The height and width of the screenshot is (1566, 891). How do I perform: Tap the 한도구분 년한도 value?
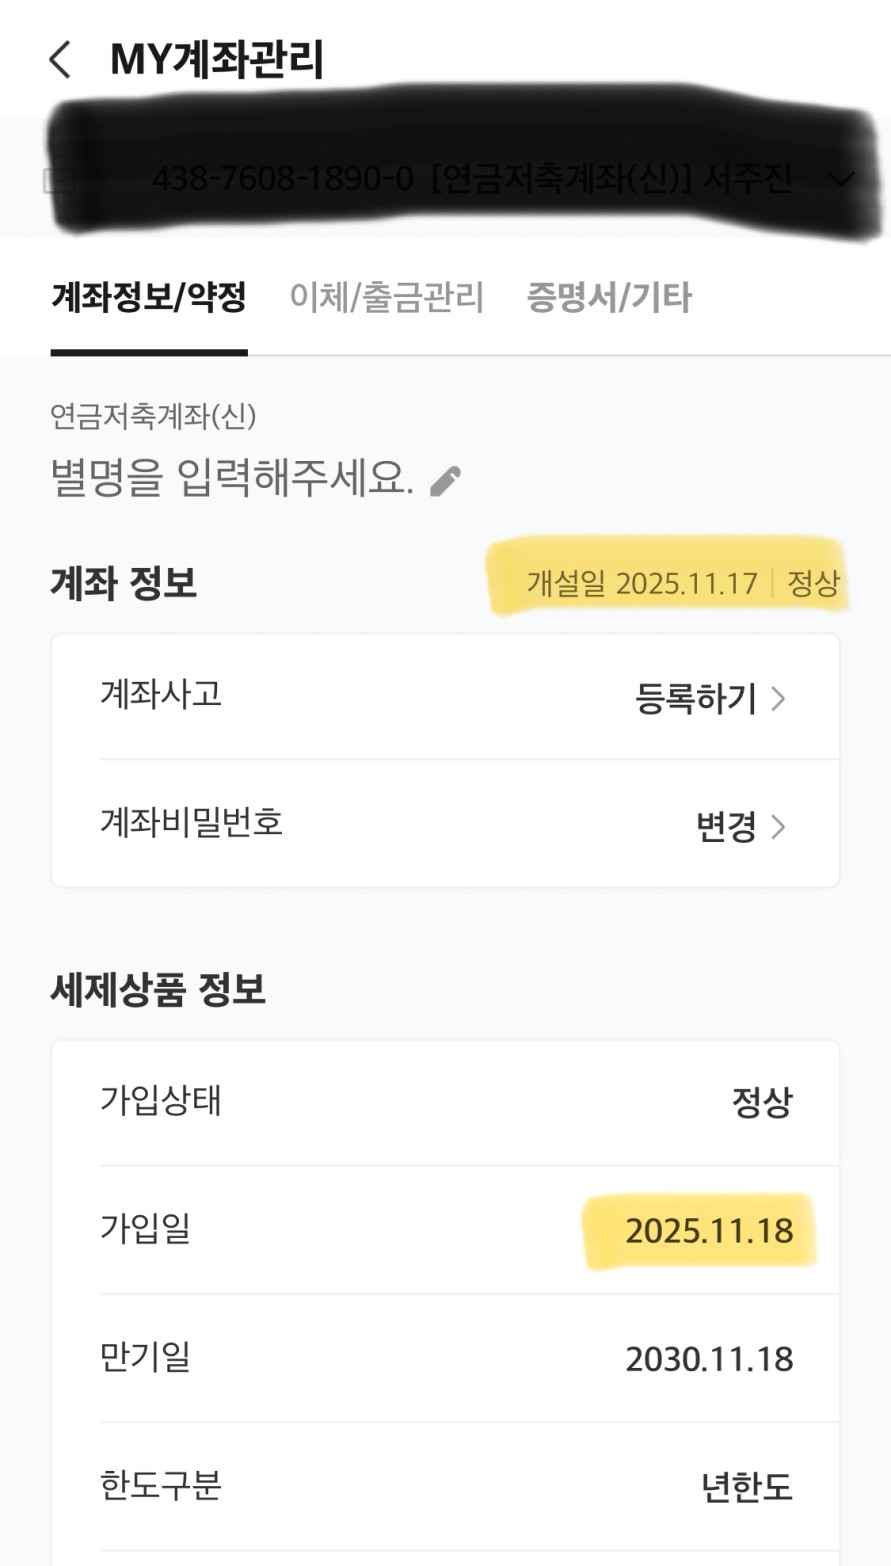click(x=746, y=1487)
